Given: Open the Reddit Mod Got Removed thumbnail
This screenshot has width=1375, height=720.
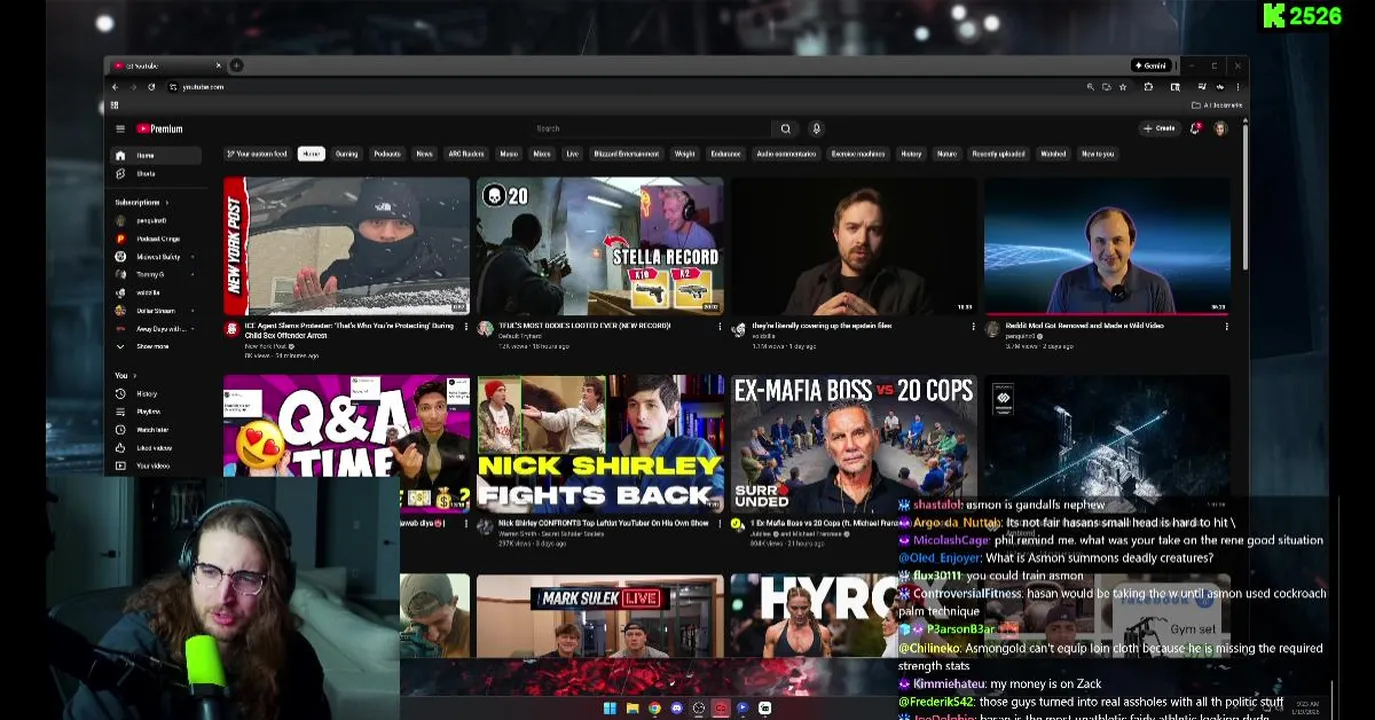Looking at the screenshot, I should click(x=1108, y=246).
